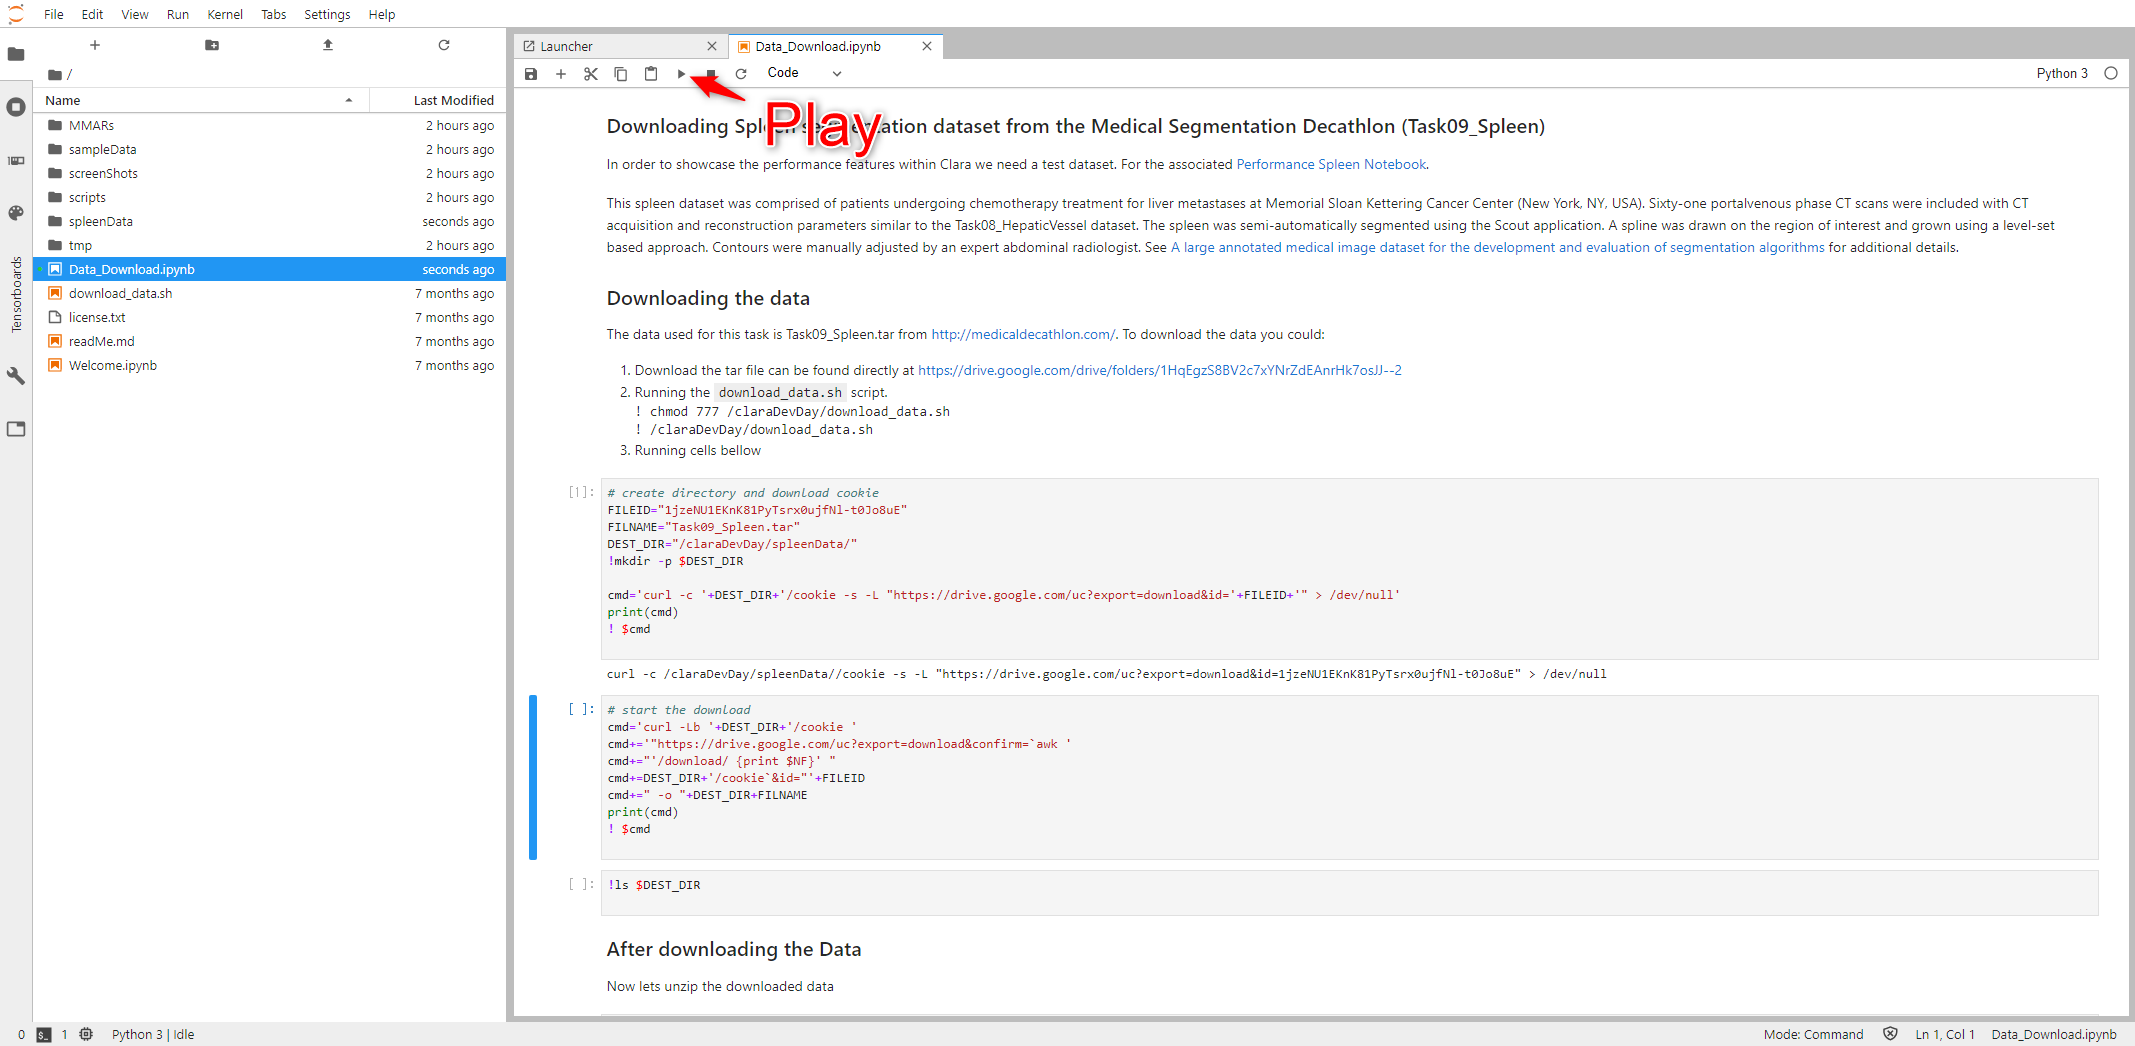Click Python 3 | Idle status text
Viewport: 2135px width, 1046px height.
point(153,1035)
